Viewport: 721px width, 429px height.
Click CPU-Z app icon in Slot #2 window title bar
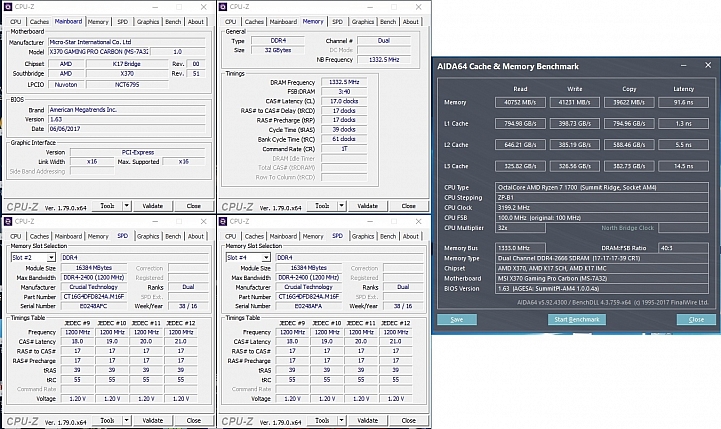pos(8,222)
